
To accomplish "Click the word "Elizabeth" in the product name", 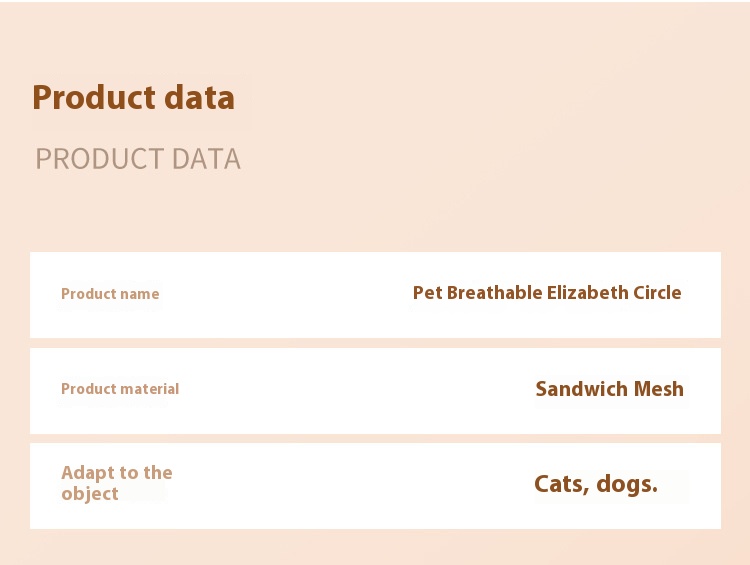I will tap(587, 293).
